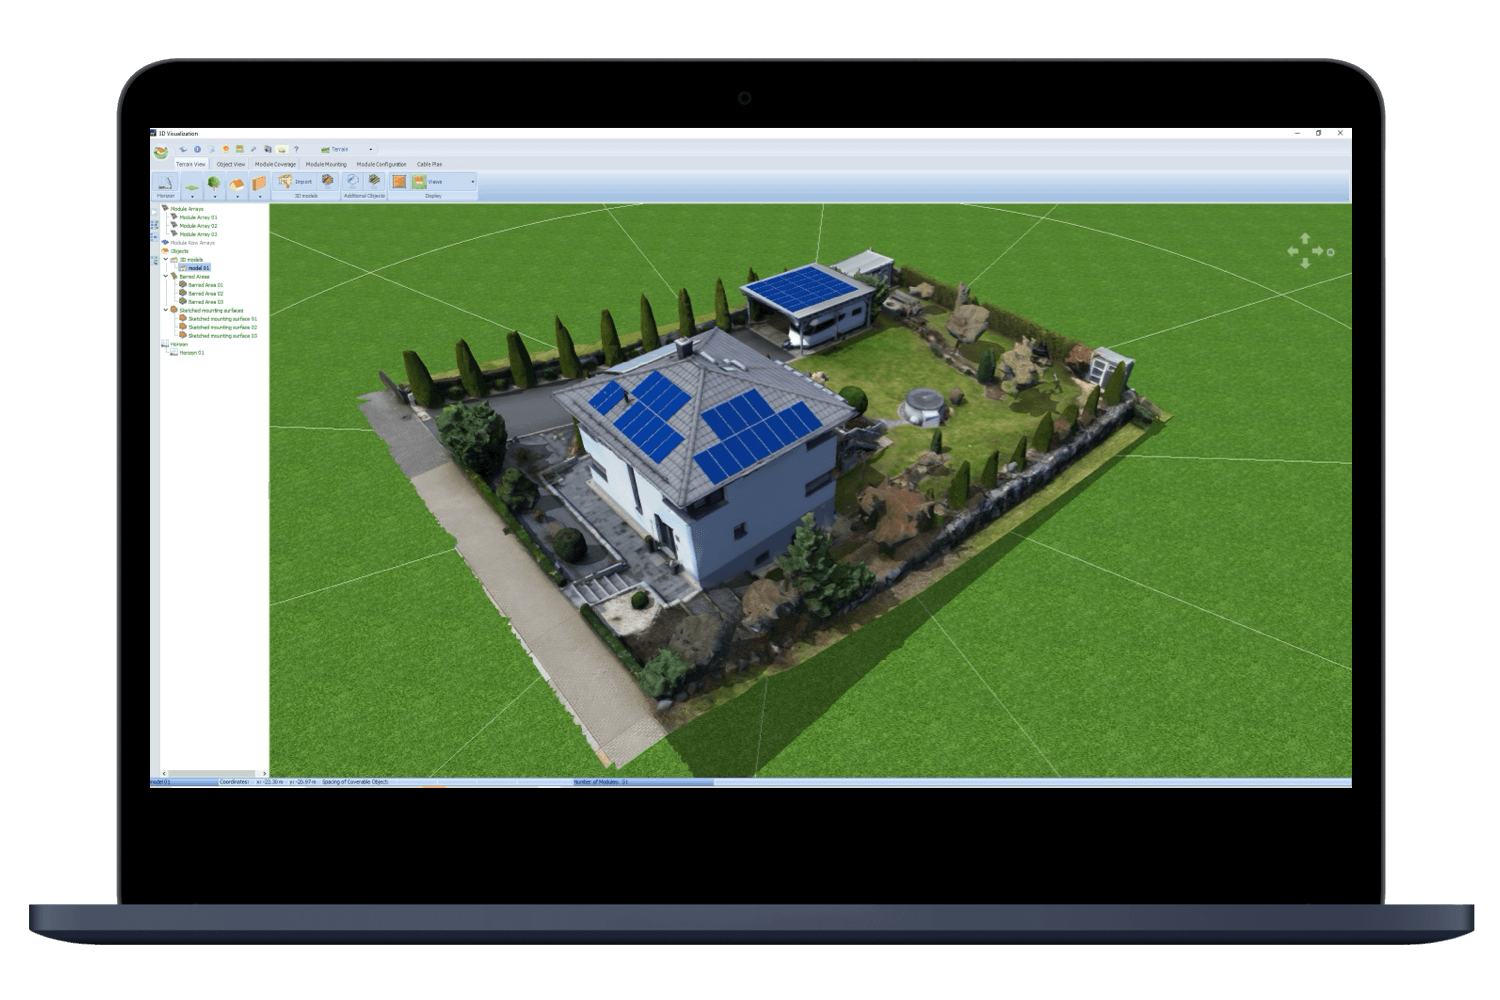1500x1000 pixels.
Task: Click the Horizon tool icon in ribbon
Action: 166,182
